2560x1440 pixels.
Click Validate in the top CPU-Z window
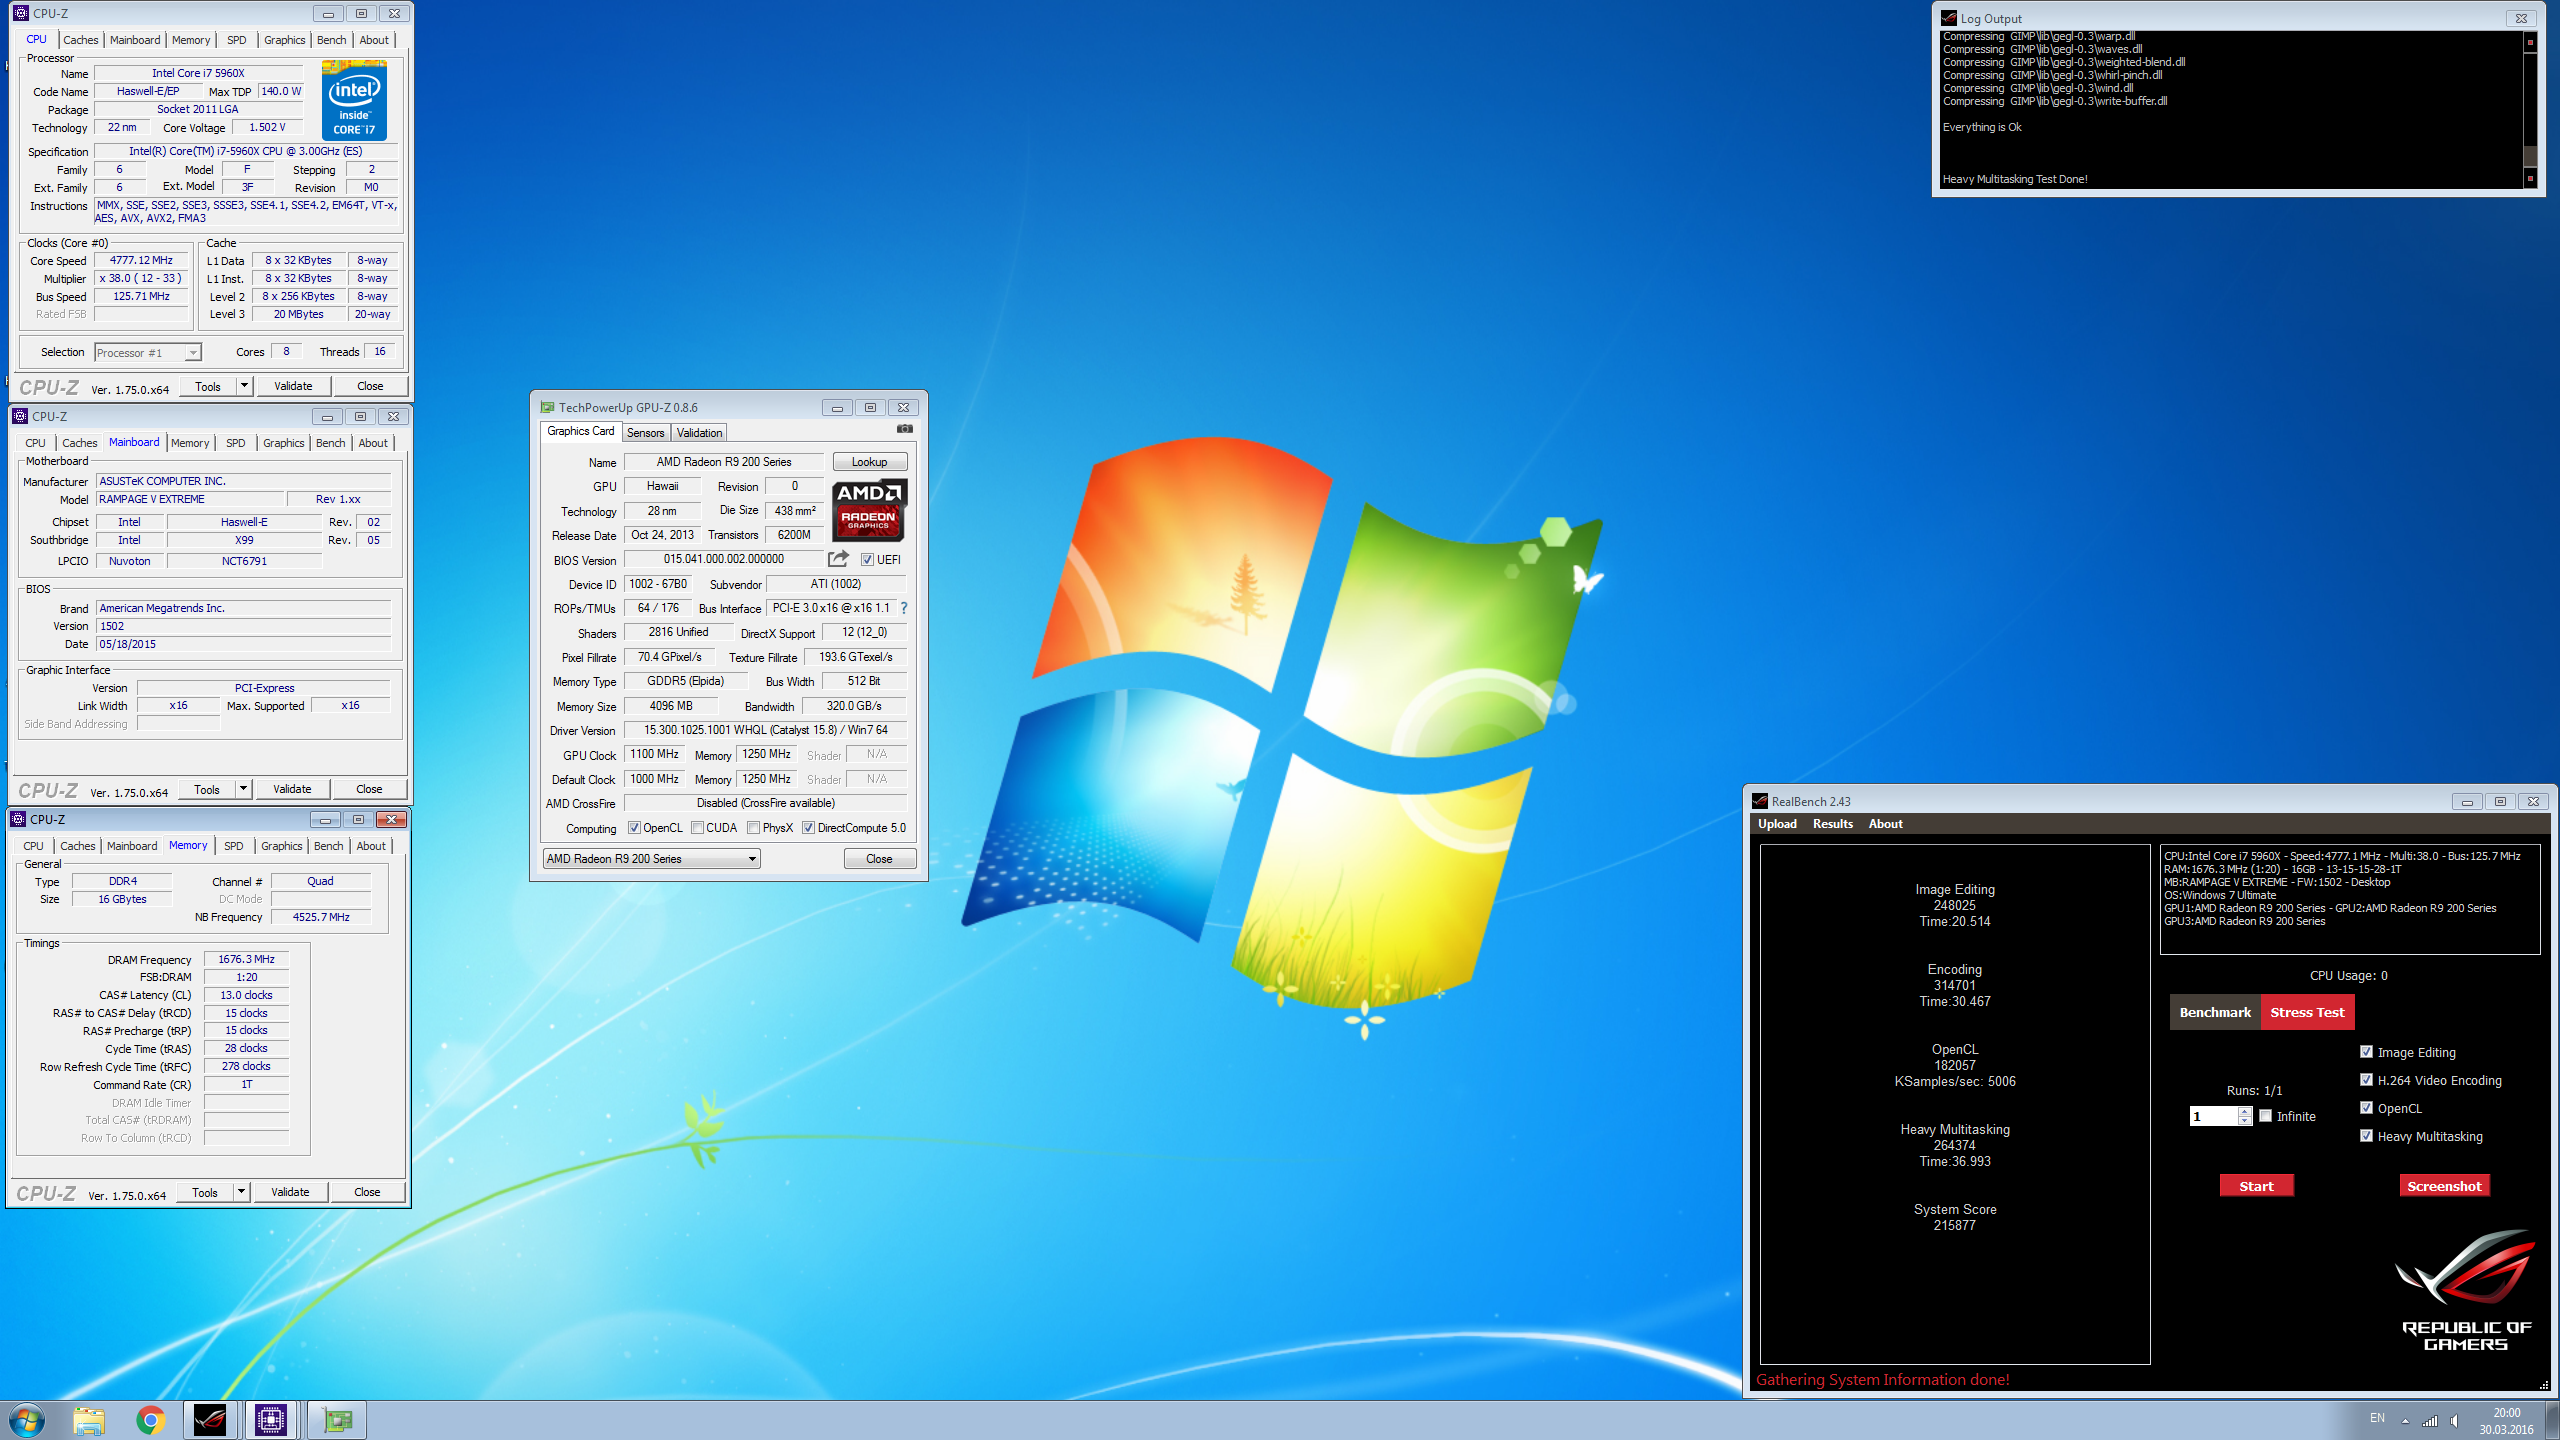click(x=293, y=386)
